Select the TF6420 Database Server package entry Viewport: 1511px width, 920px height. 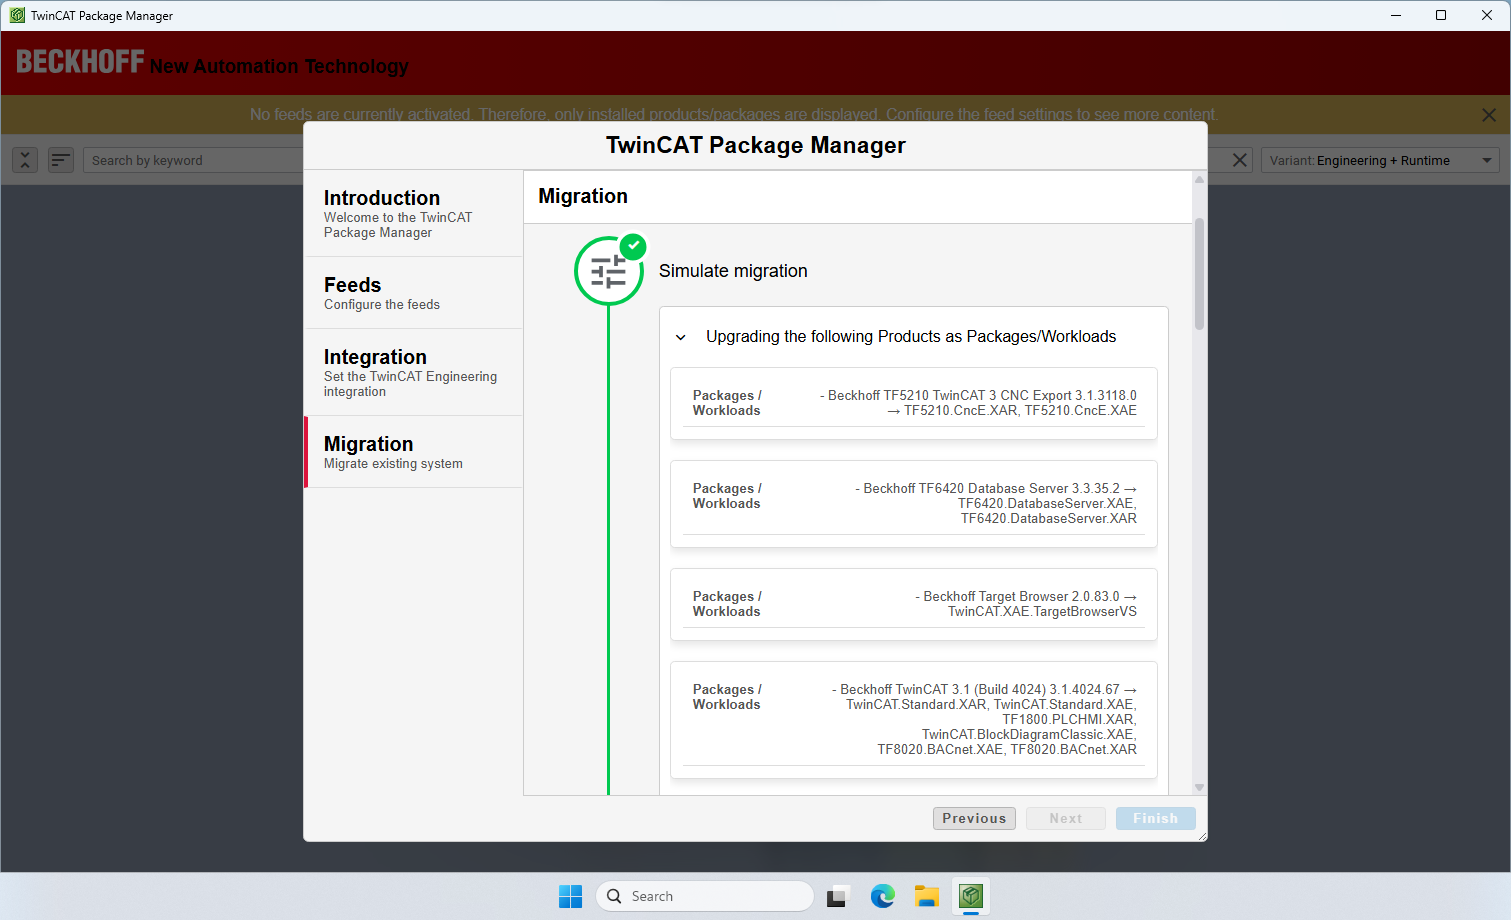[914, 504]
